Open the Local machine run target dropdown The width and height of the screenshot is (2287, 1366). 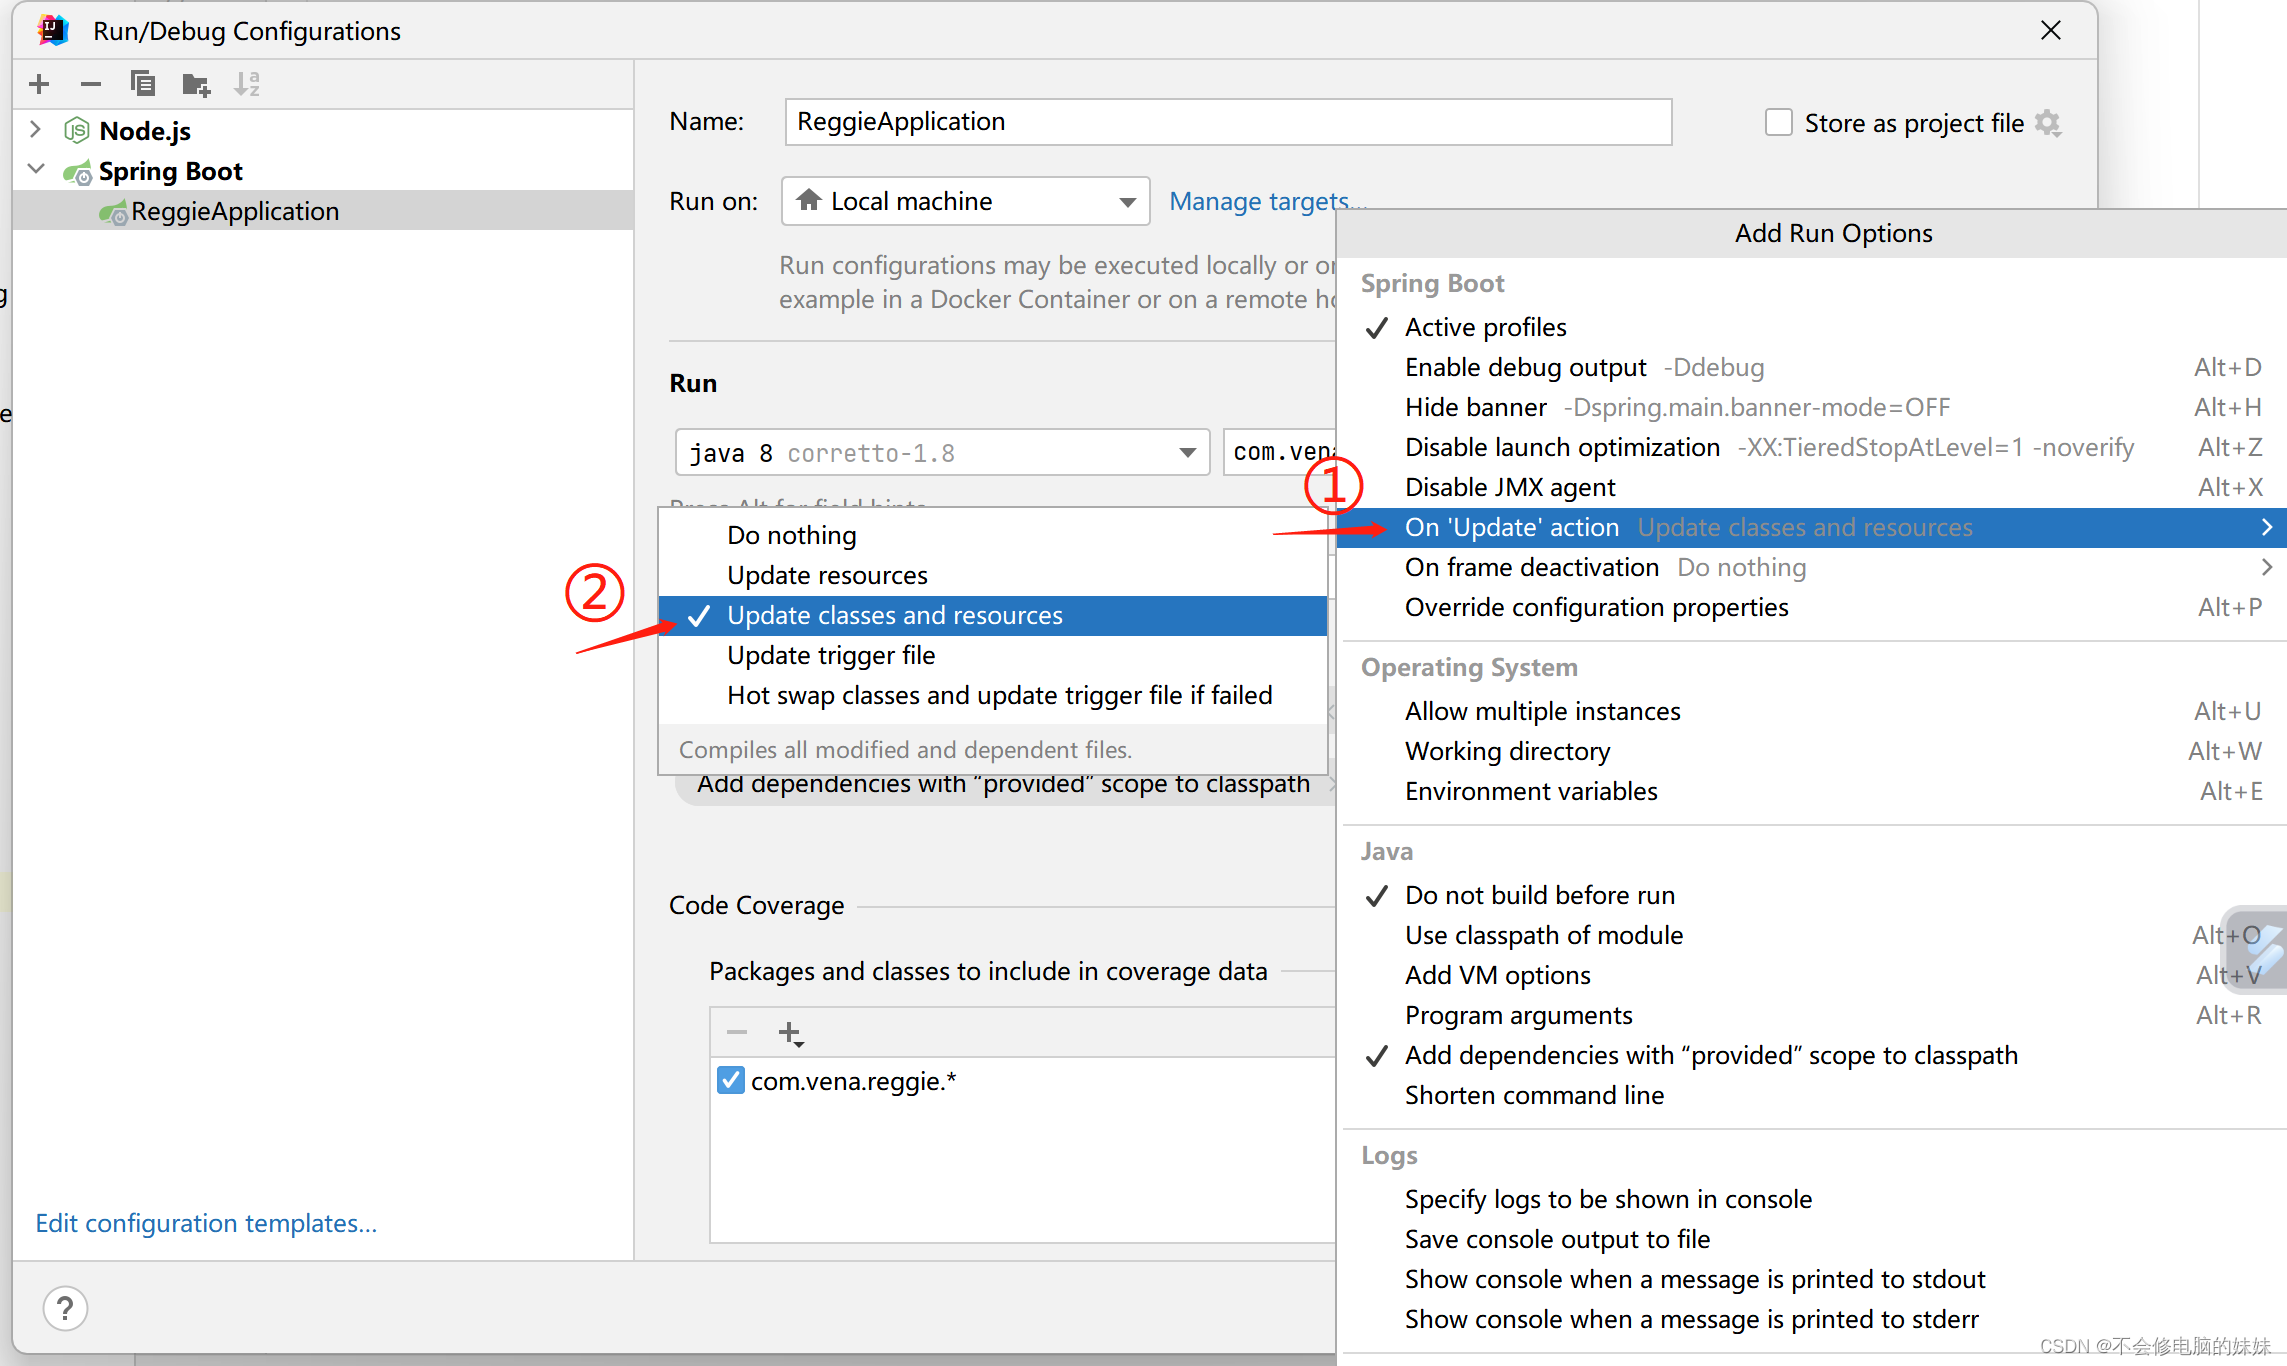point(1128,201)
